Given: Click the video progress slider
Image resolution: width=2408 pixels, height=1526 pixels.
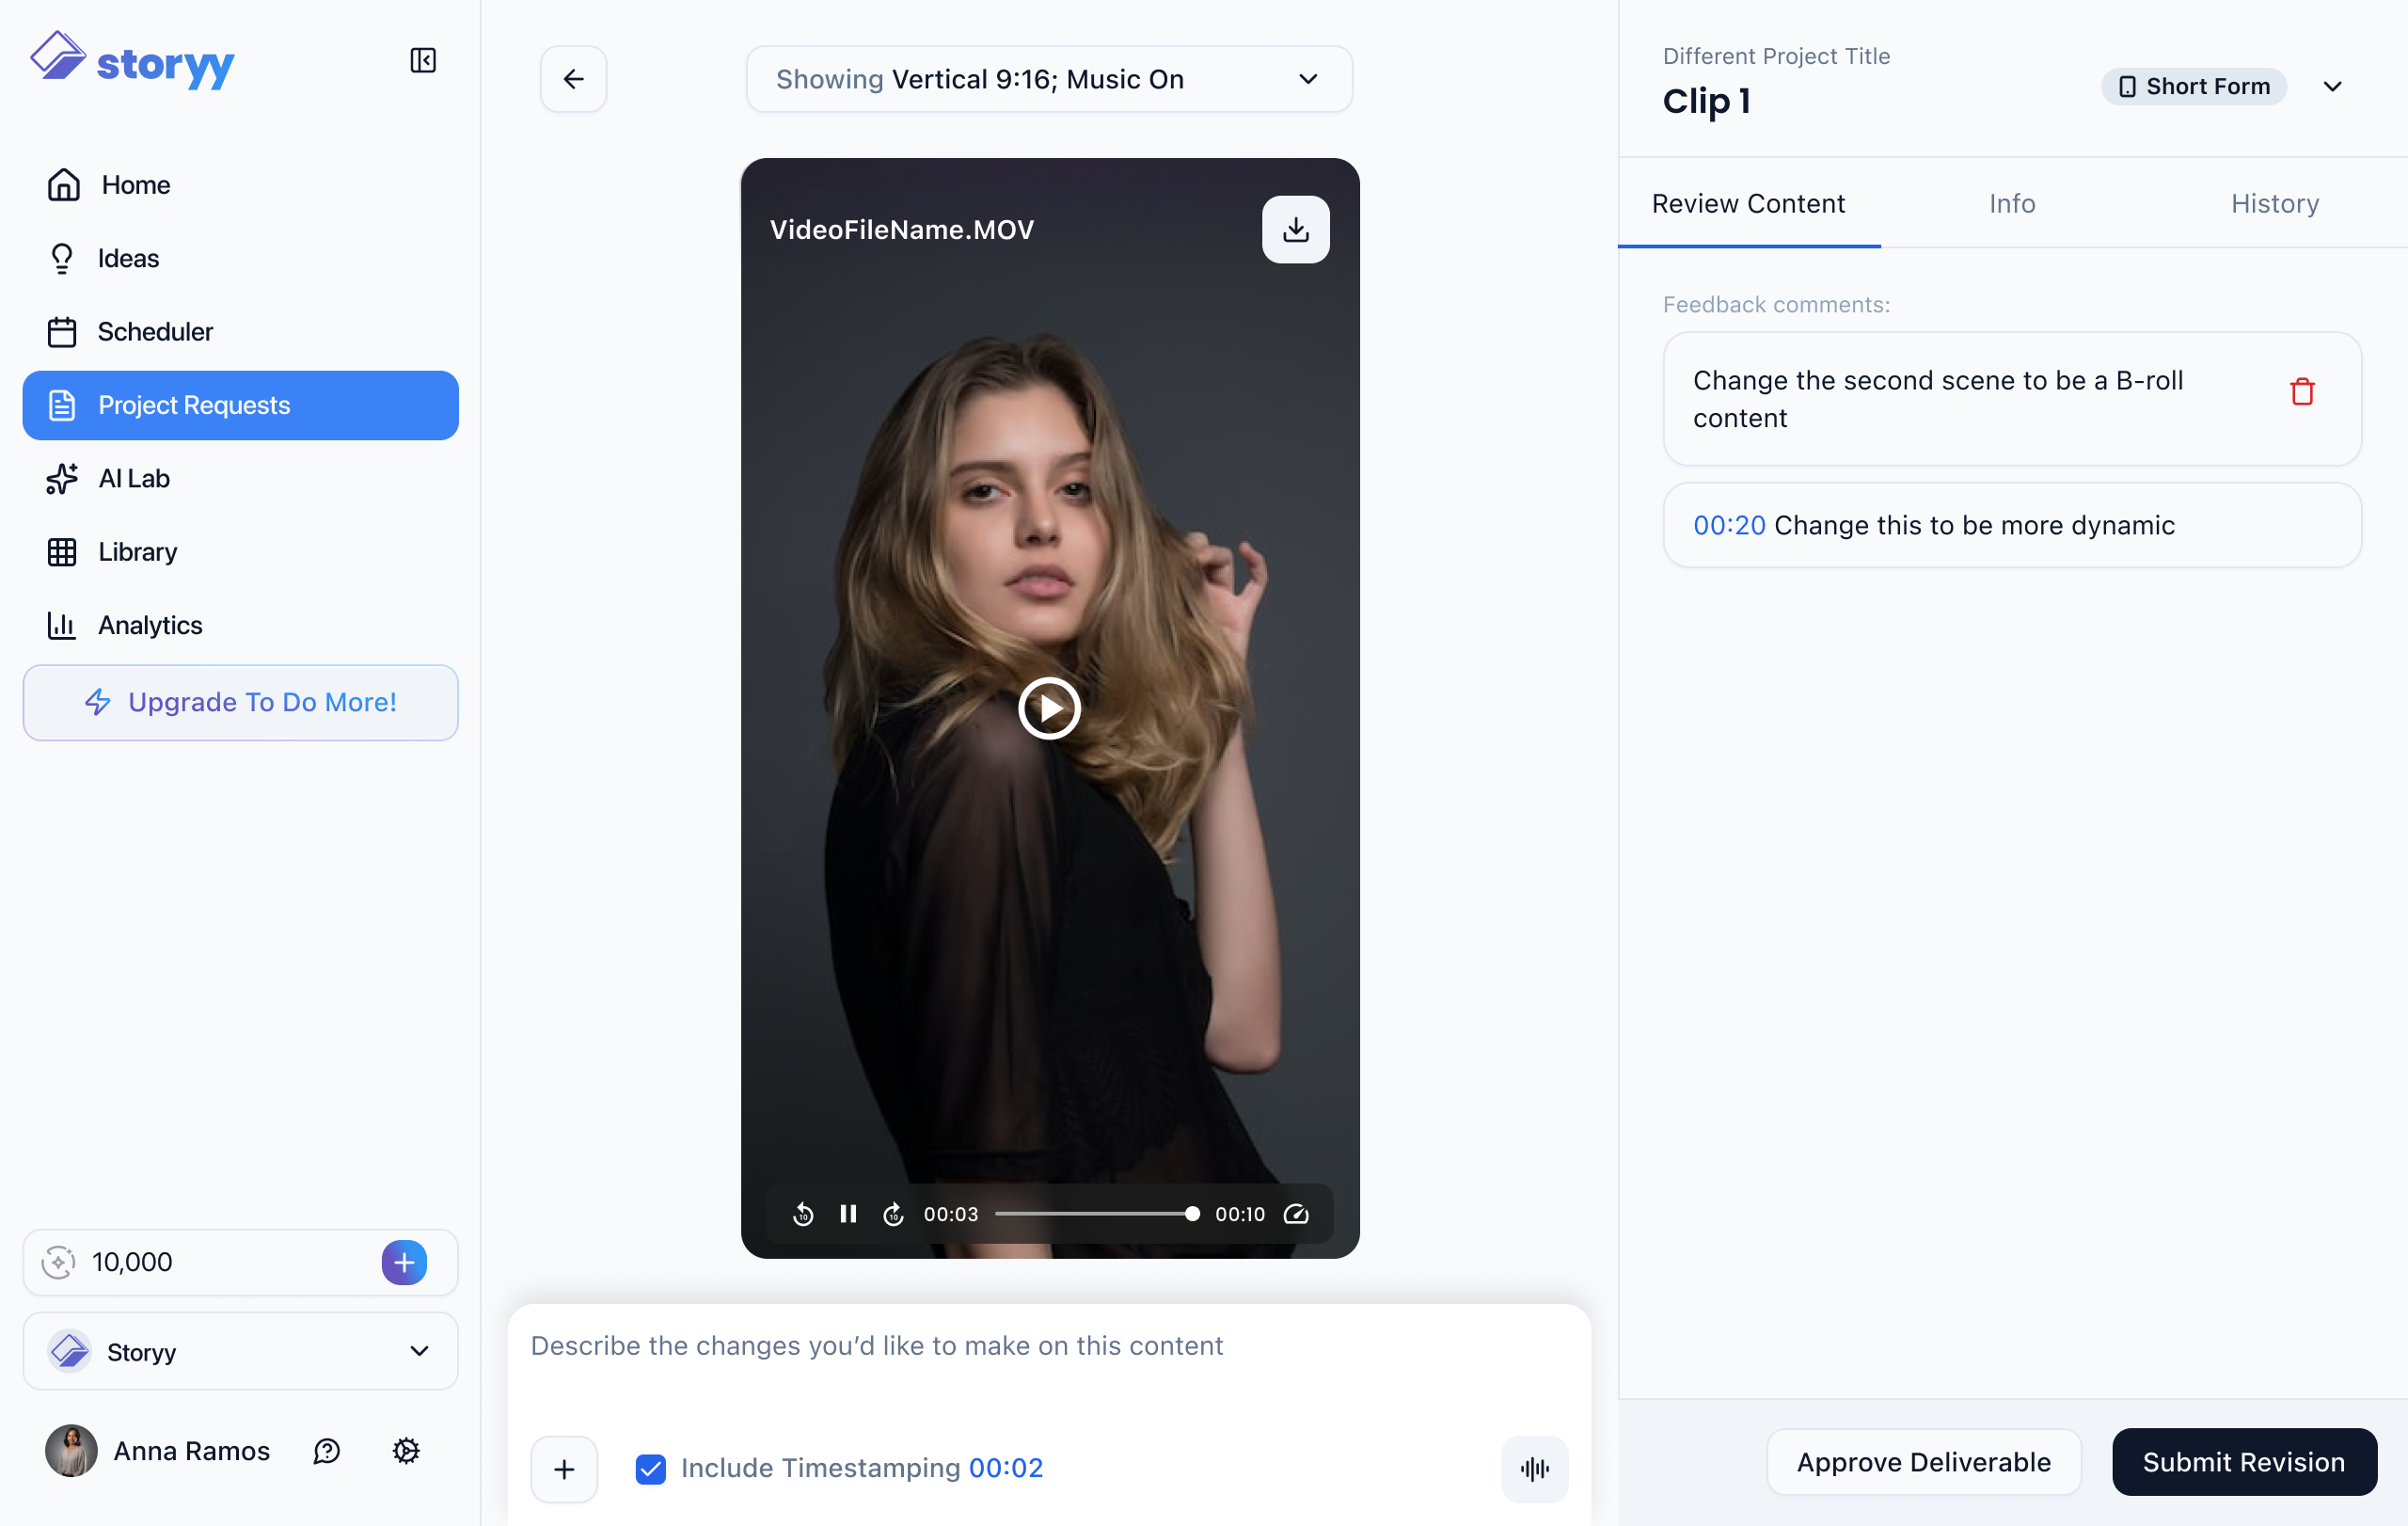Looking at the screenshot, I should (x=1097, y=1214).
